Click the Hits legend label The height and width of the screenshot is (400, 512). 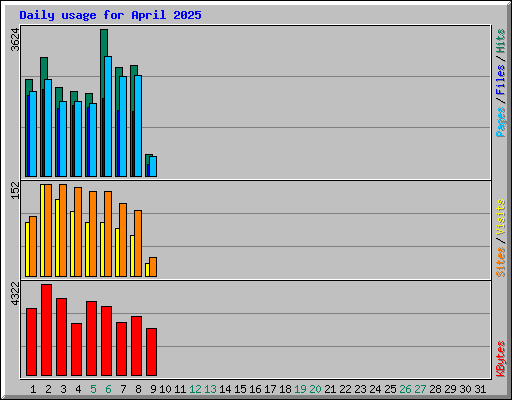[x=501, y=41]
